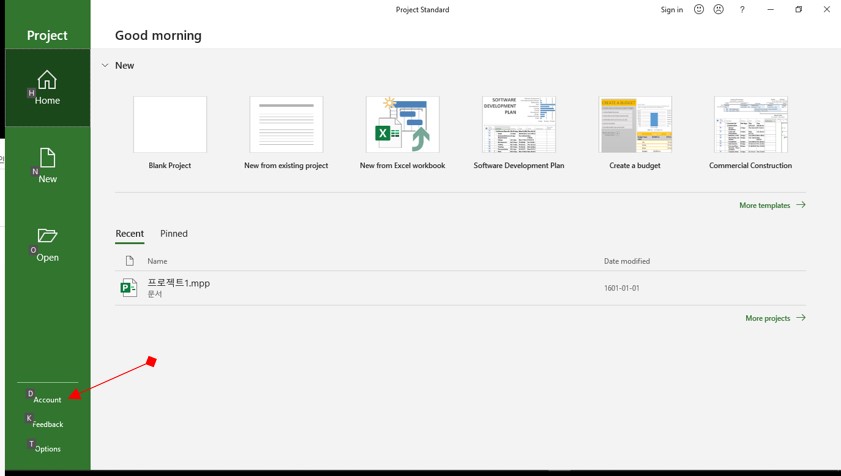
Task: Open the Home page in sidebar
Action: 48,88
